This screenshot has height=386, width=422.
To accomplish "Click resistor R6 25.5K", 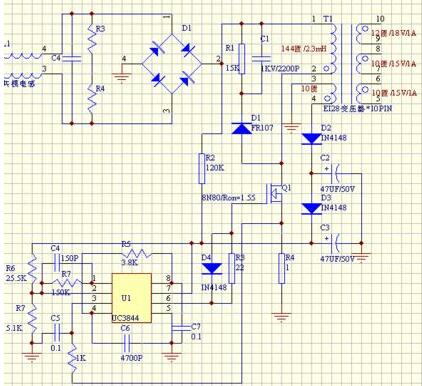I will [32, 269].
